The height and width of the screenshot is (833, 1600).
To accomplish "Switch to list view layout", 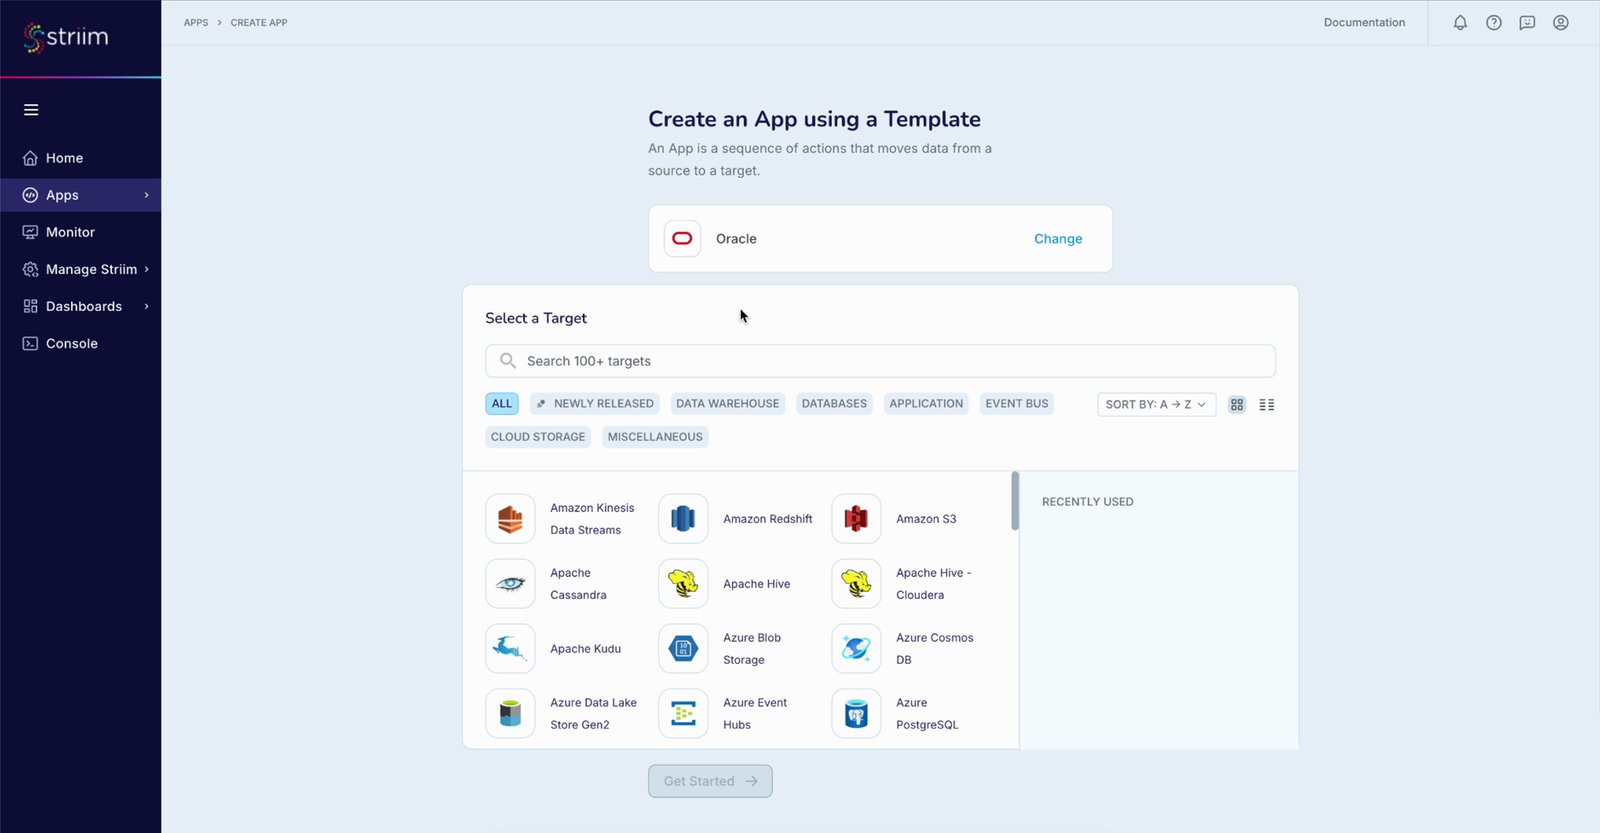I will (x=1267, y=405).
